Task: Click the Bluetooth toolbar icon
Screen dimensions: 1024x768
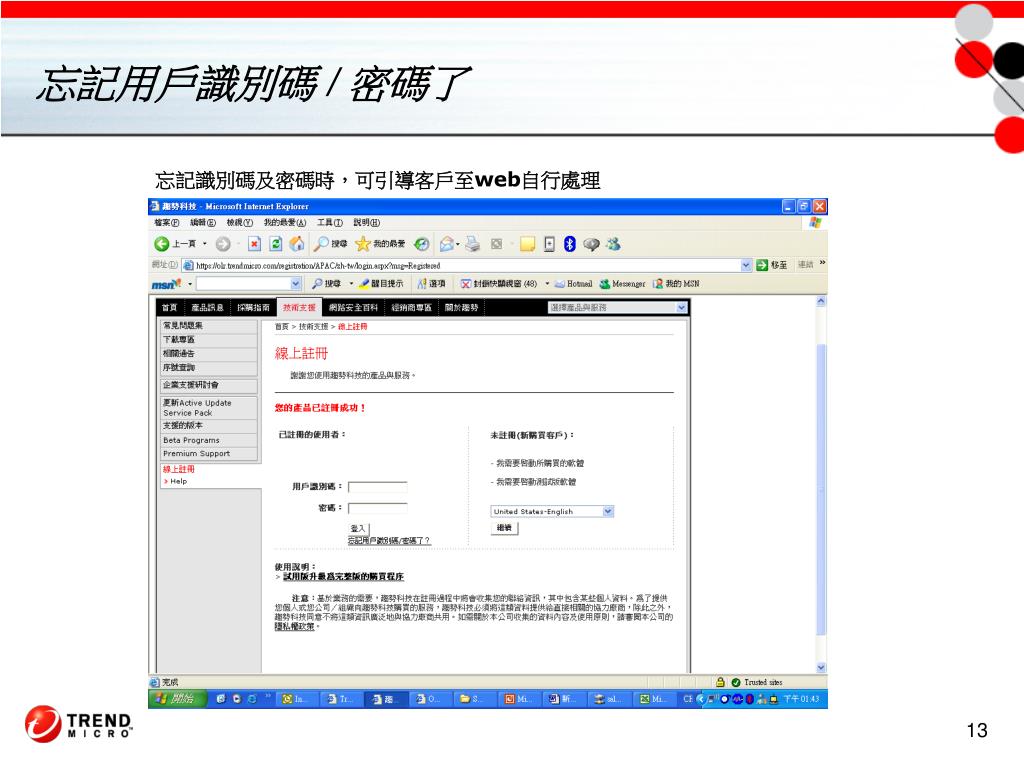Action: point(569,244)
